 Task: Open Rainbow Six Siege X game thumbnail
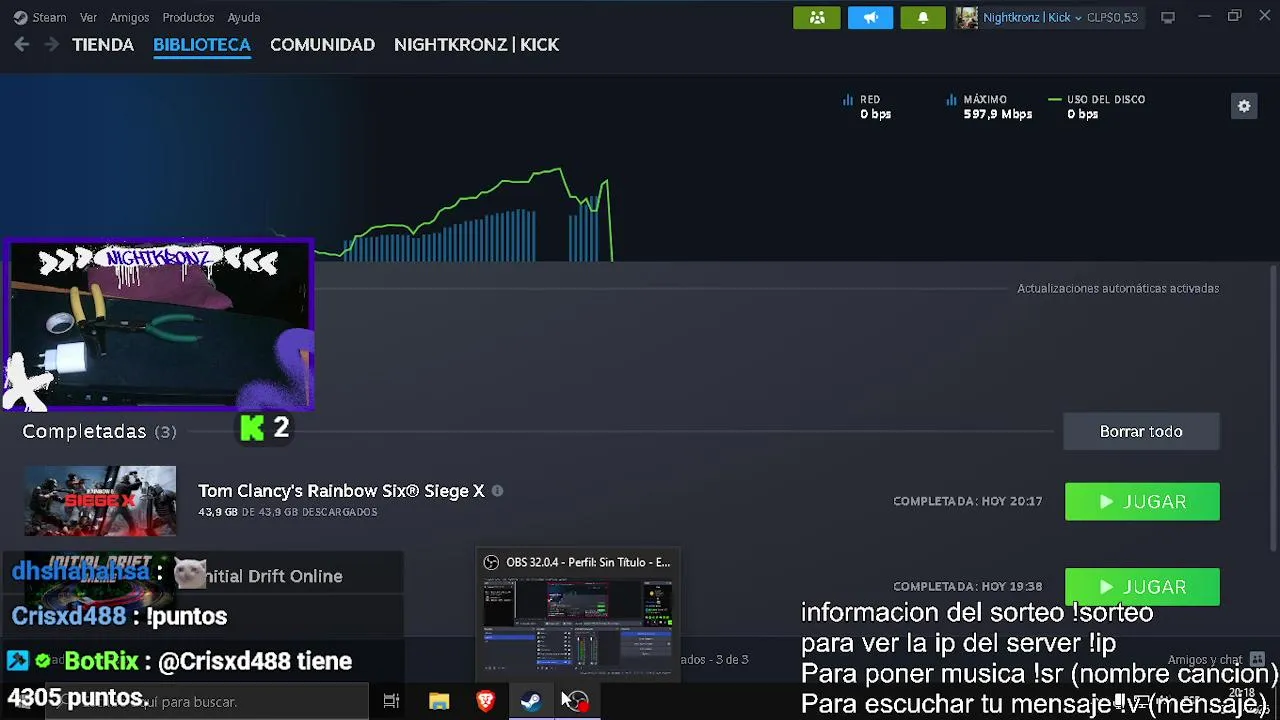coord(100,501)
